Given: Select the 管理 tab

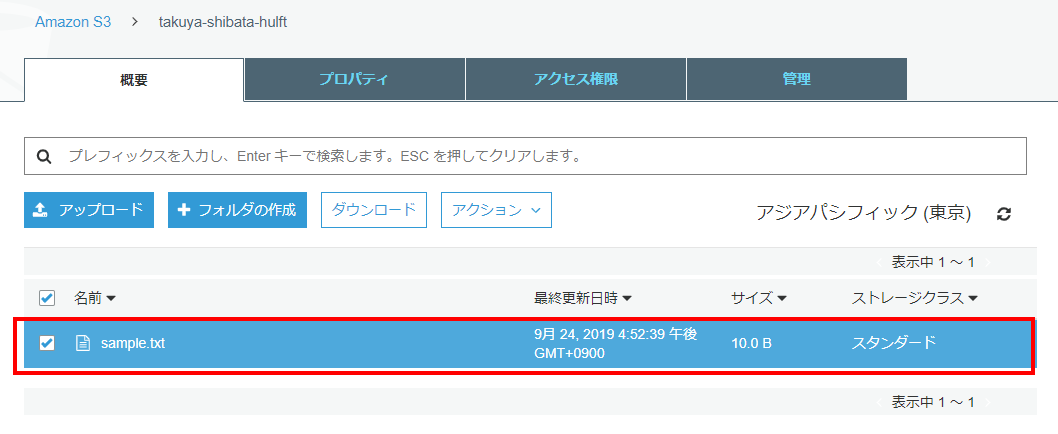Looking at the screenshot, I should tap(796, 80).
